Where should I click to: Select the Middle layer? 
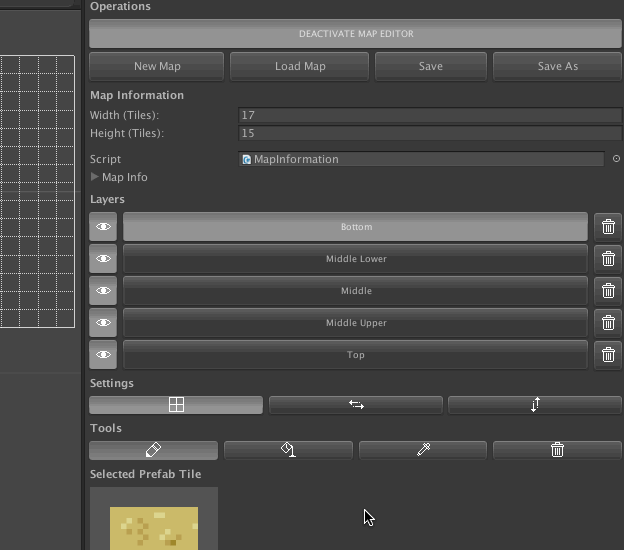pyautogui.click(x=356, y=291)
